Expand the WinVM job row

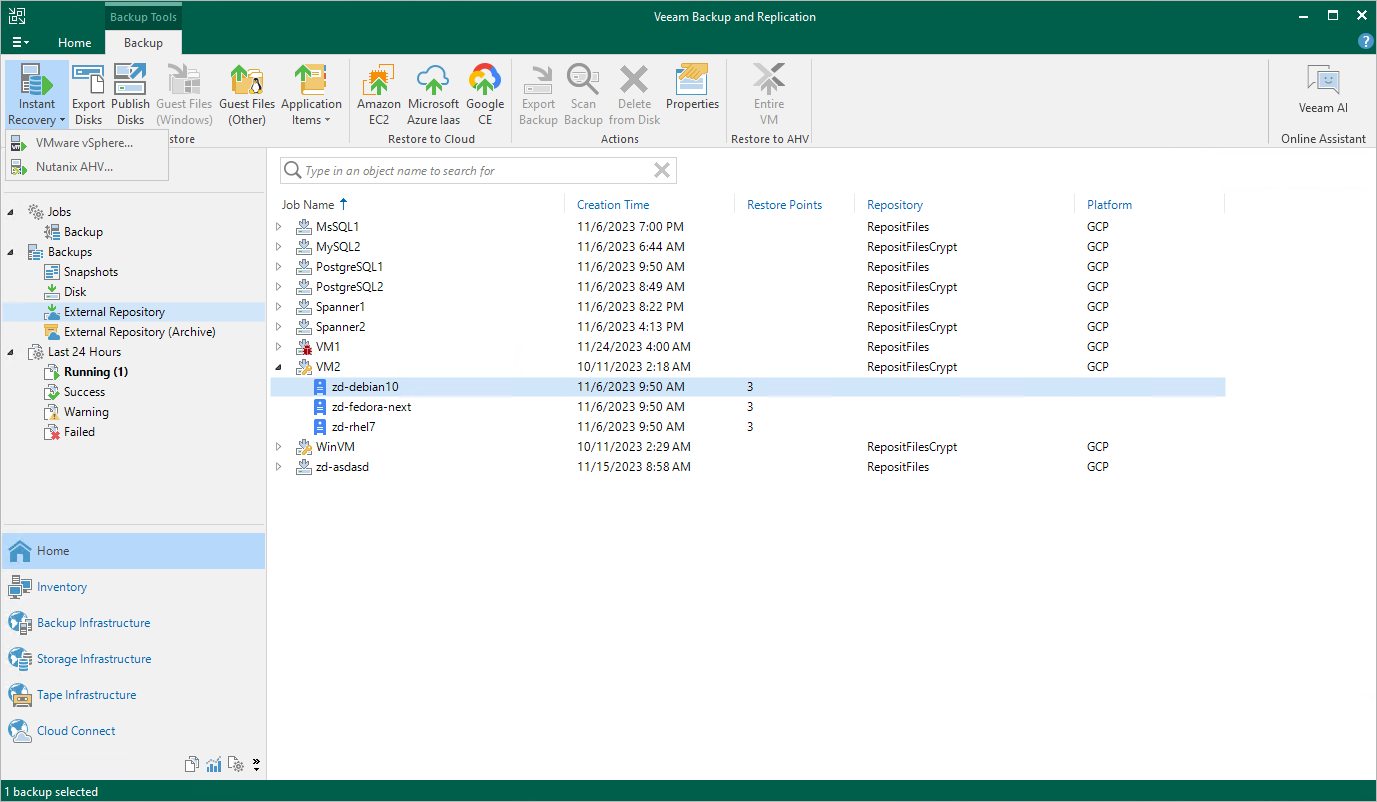point(279,447)
